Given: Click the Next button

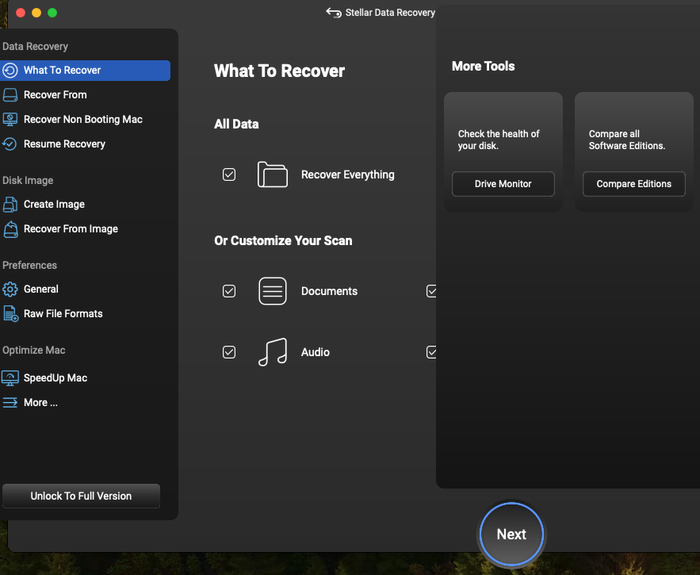Looking at the screenshot, I should [512, 534].
